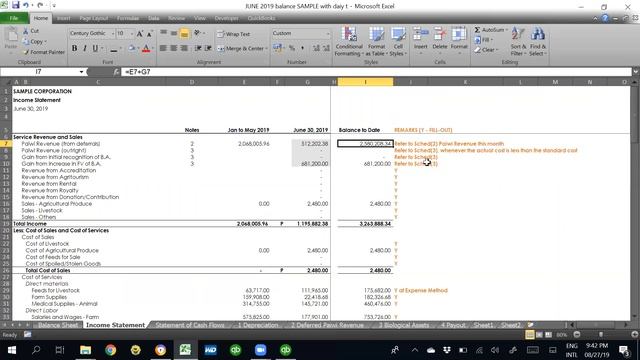Screen dimensions: 640x360
Task: Switch to the Formulas ribbon tab
Action: click(128, 18)
